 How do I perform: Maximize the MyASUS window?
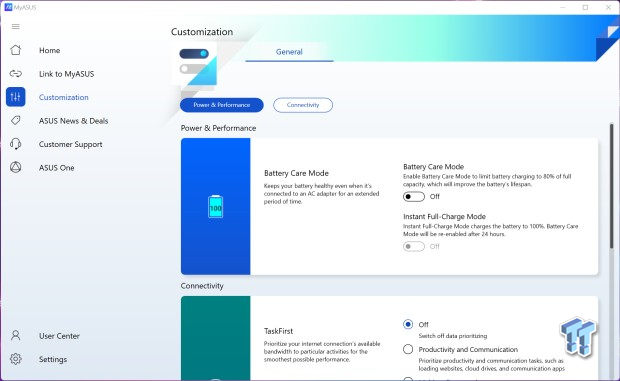point(586,8)
